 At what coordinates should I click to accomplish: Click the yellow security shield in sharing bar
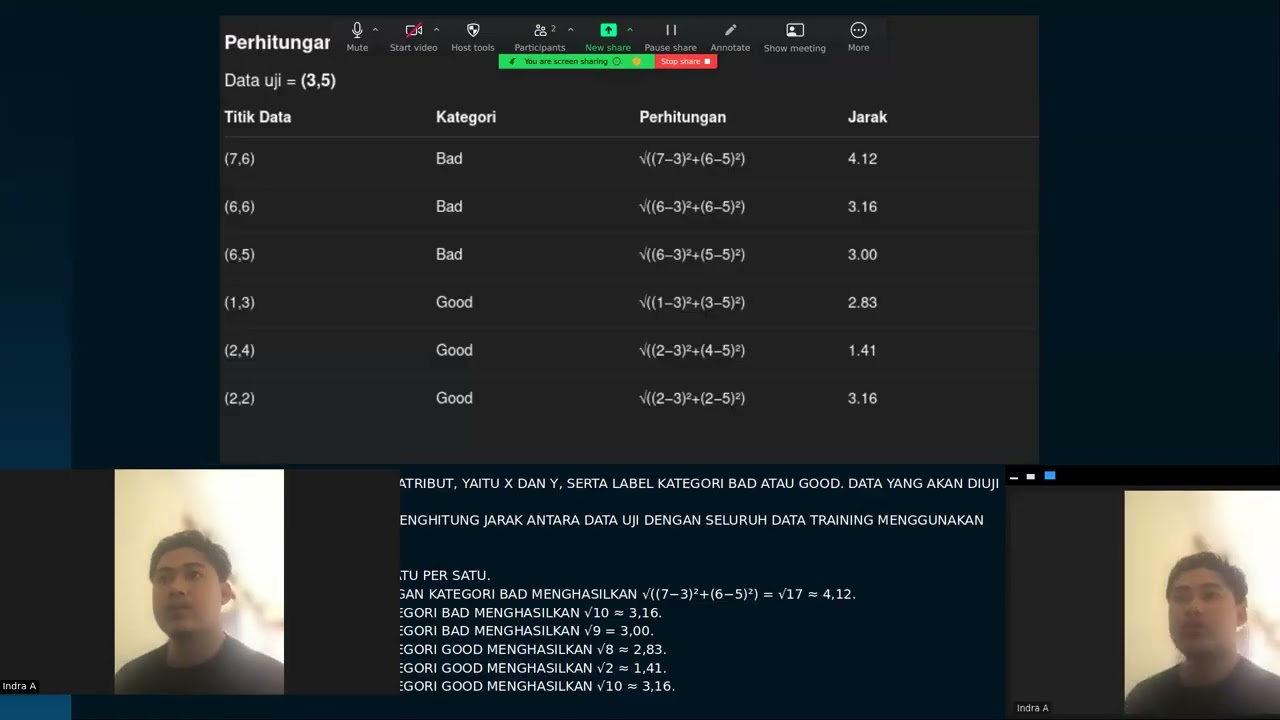click(636, 62)
